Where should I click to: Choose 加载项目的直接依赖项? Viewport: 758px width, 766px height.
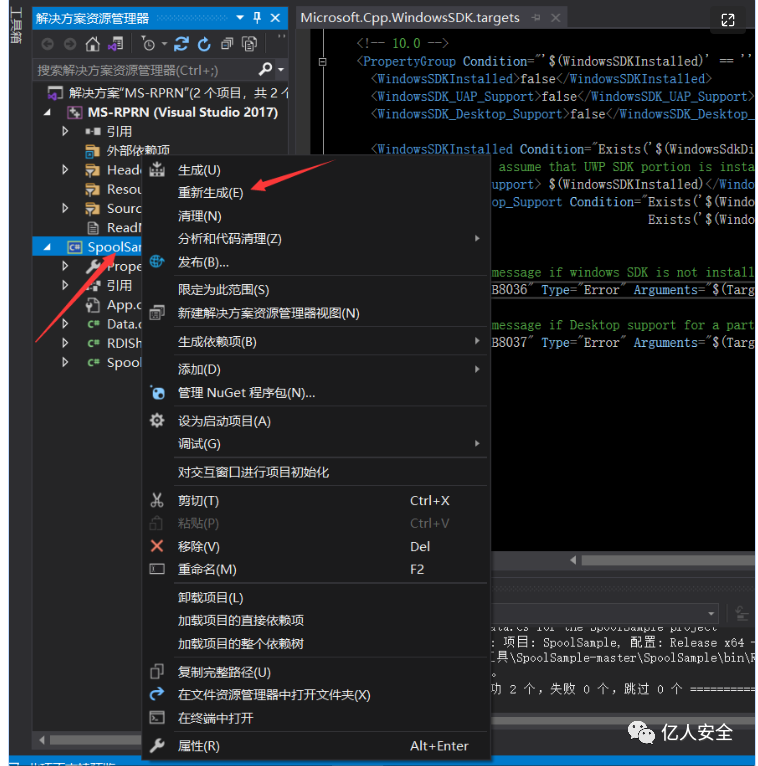[316, 621]
